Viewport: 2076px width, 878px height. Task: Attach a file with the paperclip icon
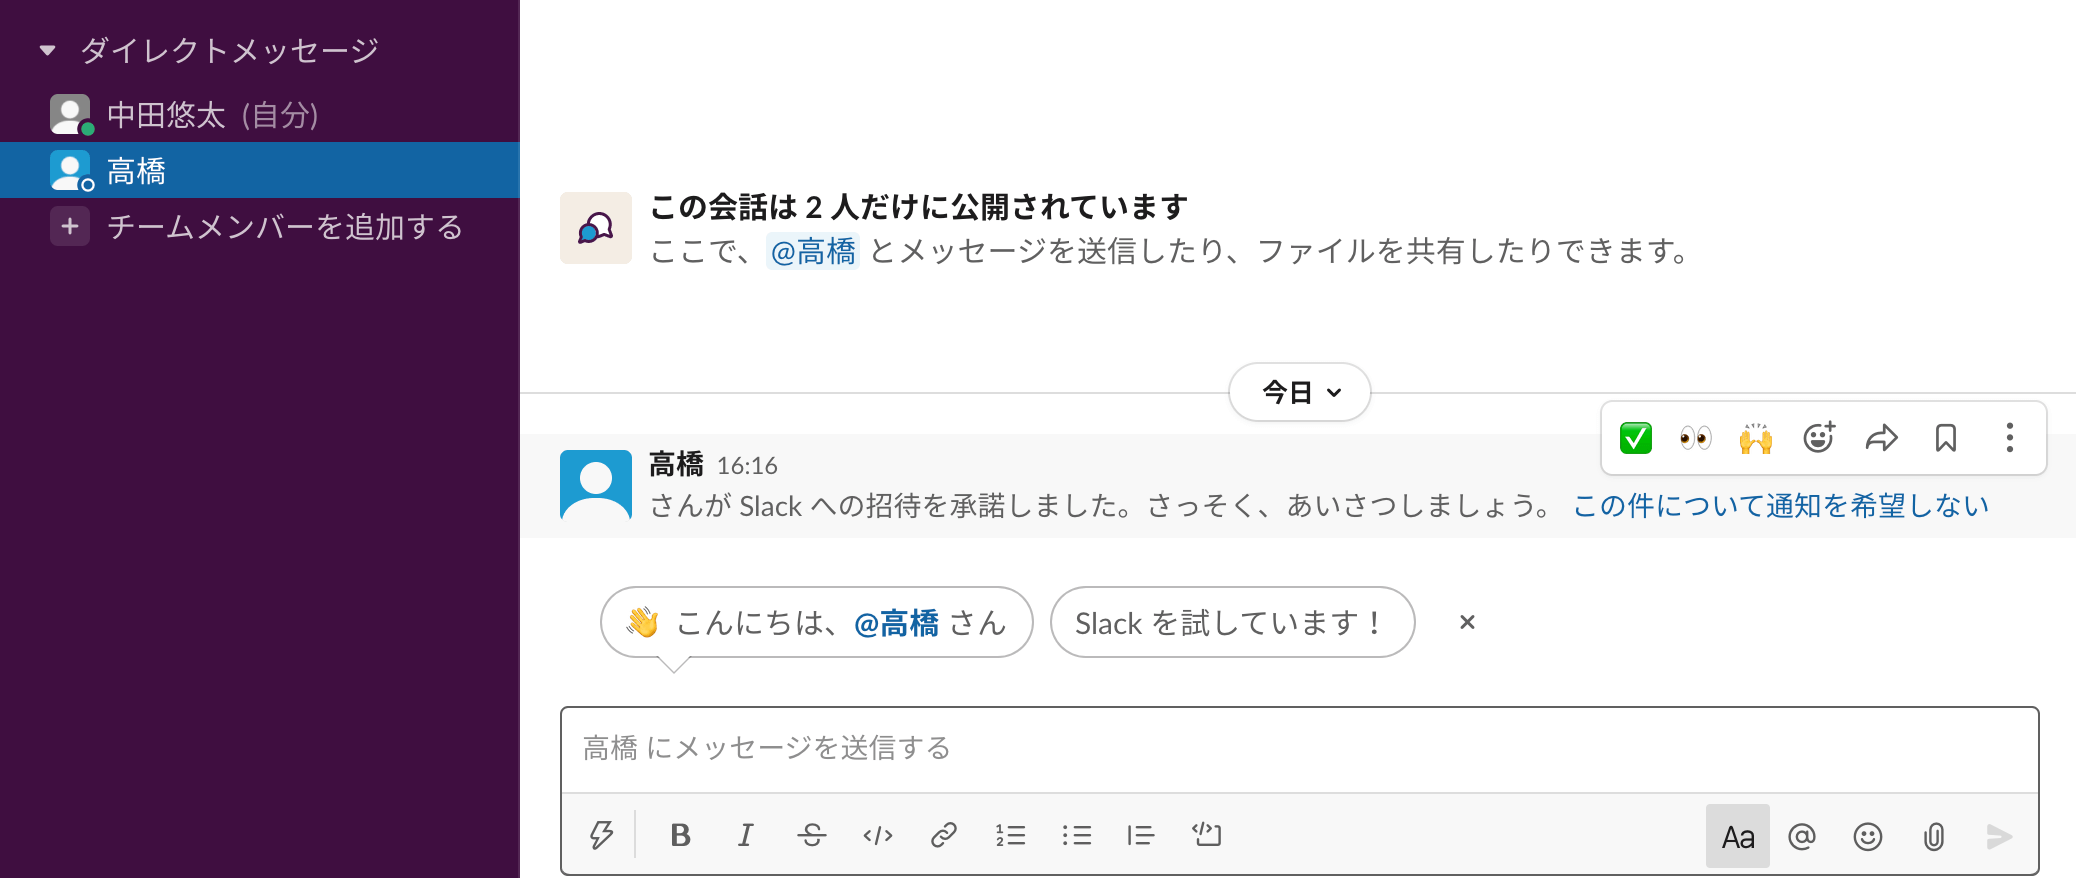tap(1933, 836)
